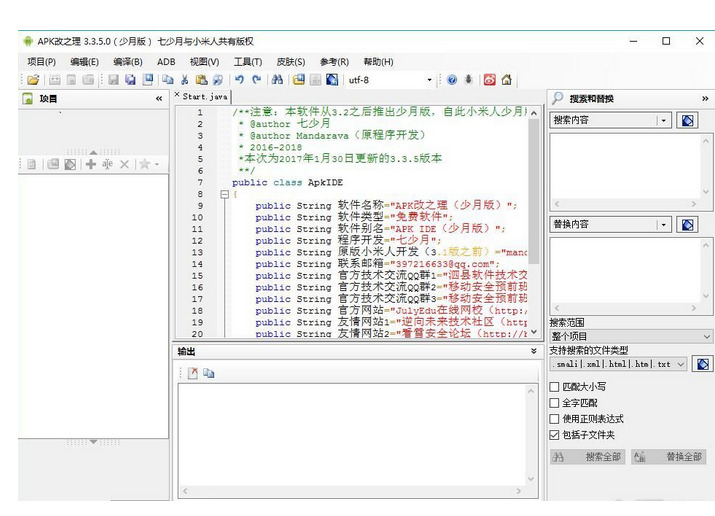Click the save all stacked floppy disks icon
Image resolution: width=715 pixels, height=516 pixels.
(x=130, y=80)
